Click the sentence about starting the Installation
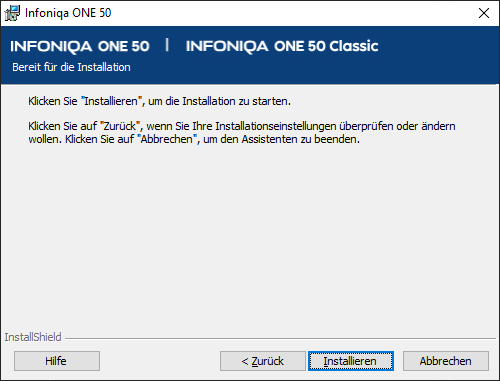Screen dimensions: 500x381 point(159,101)
